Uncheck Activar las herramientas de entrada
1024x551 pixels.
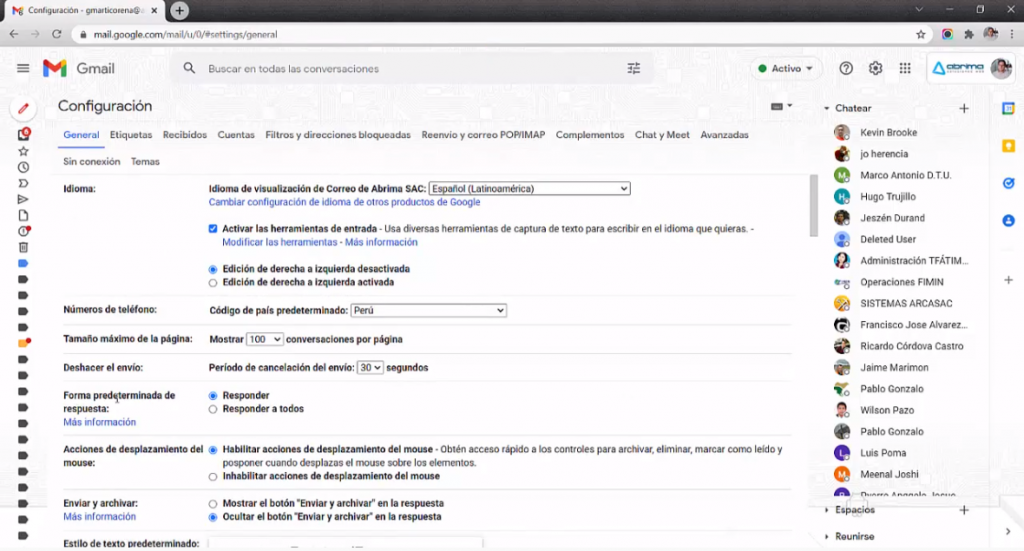coord(213,228)
